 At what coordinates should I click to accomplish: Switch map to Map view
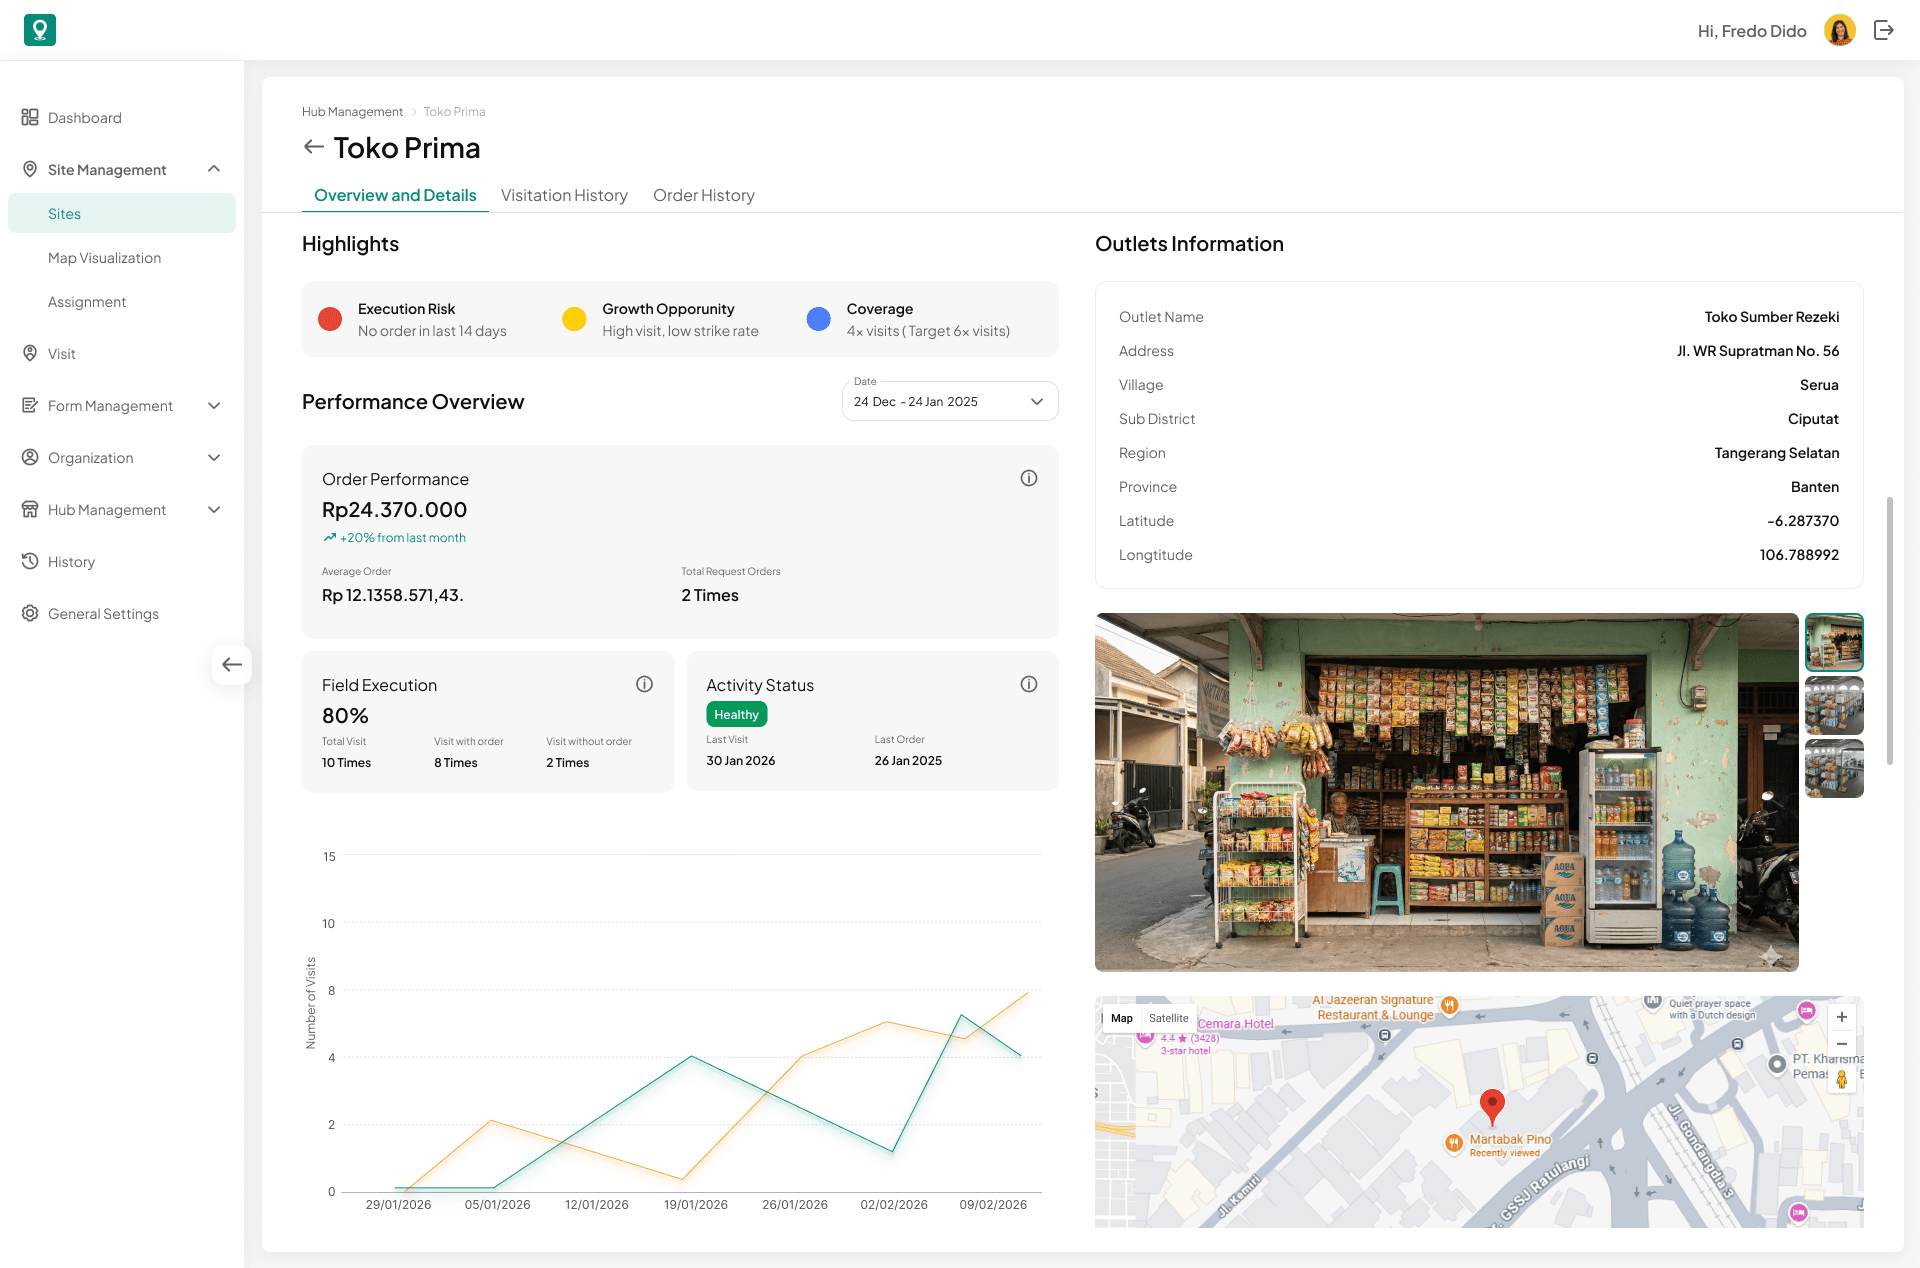pyautogui.click(x=1122, y=1018)
